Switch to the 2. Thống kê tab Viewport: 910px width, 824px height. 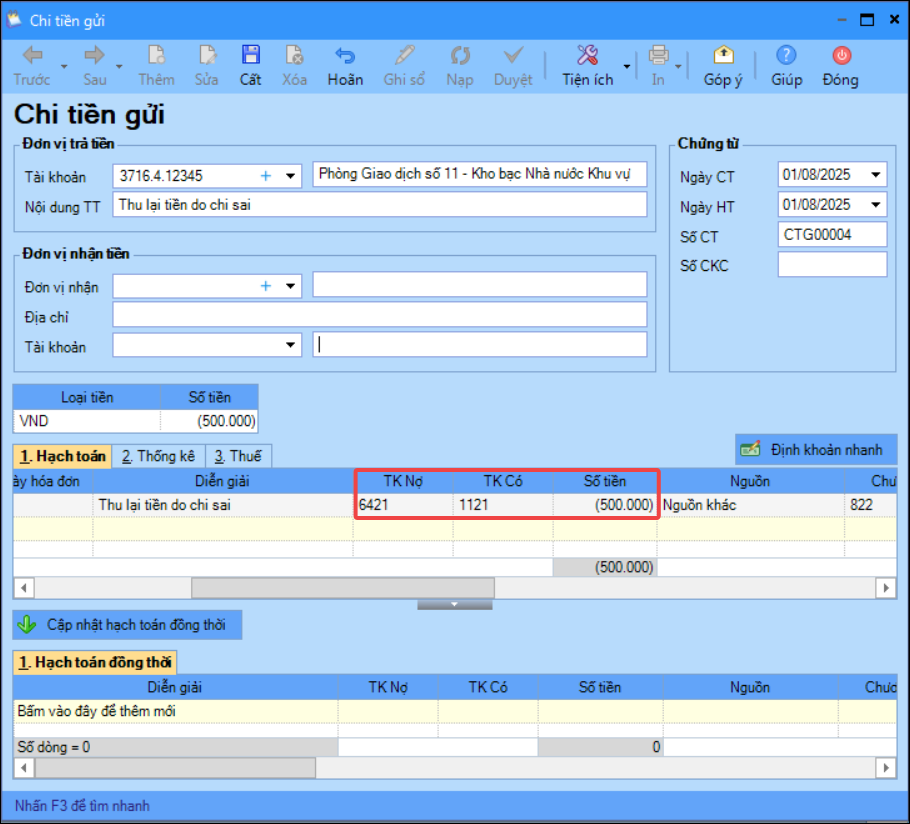click(x=158, y=456)
